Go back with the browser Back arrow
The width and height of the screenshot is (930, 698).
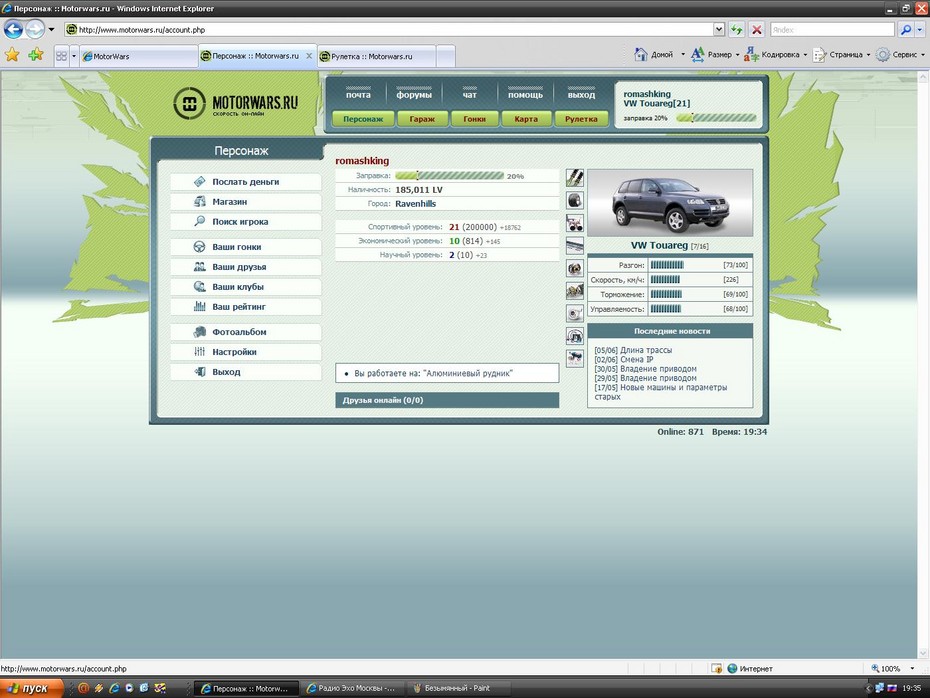(13, 29)
